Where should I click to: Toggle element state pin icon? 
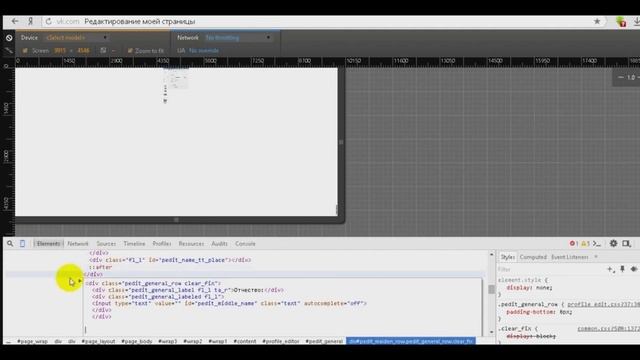tap(622, 269)
